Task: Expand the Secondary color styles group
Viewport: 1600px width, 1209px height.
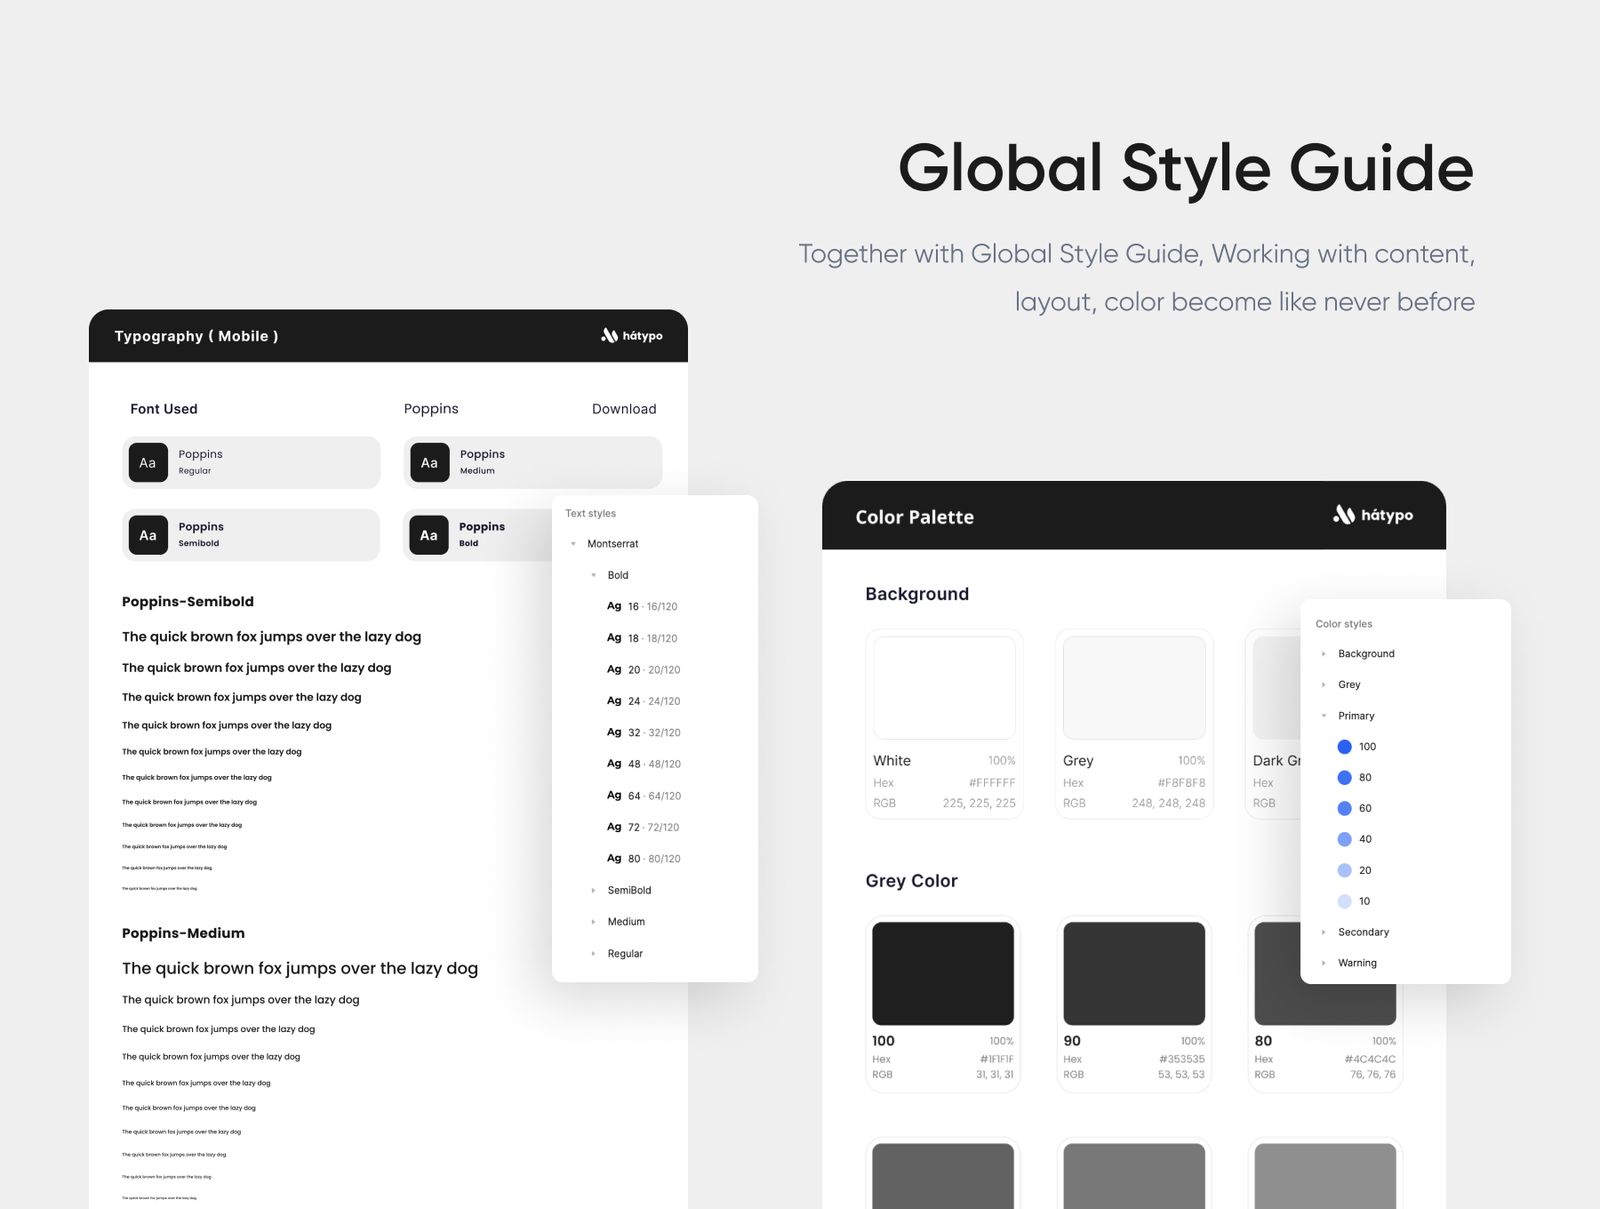Action: pyautogui.click(x=1324, y=932)
